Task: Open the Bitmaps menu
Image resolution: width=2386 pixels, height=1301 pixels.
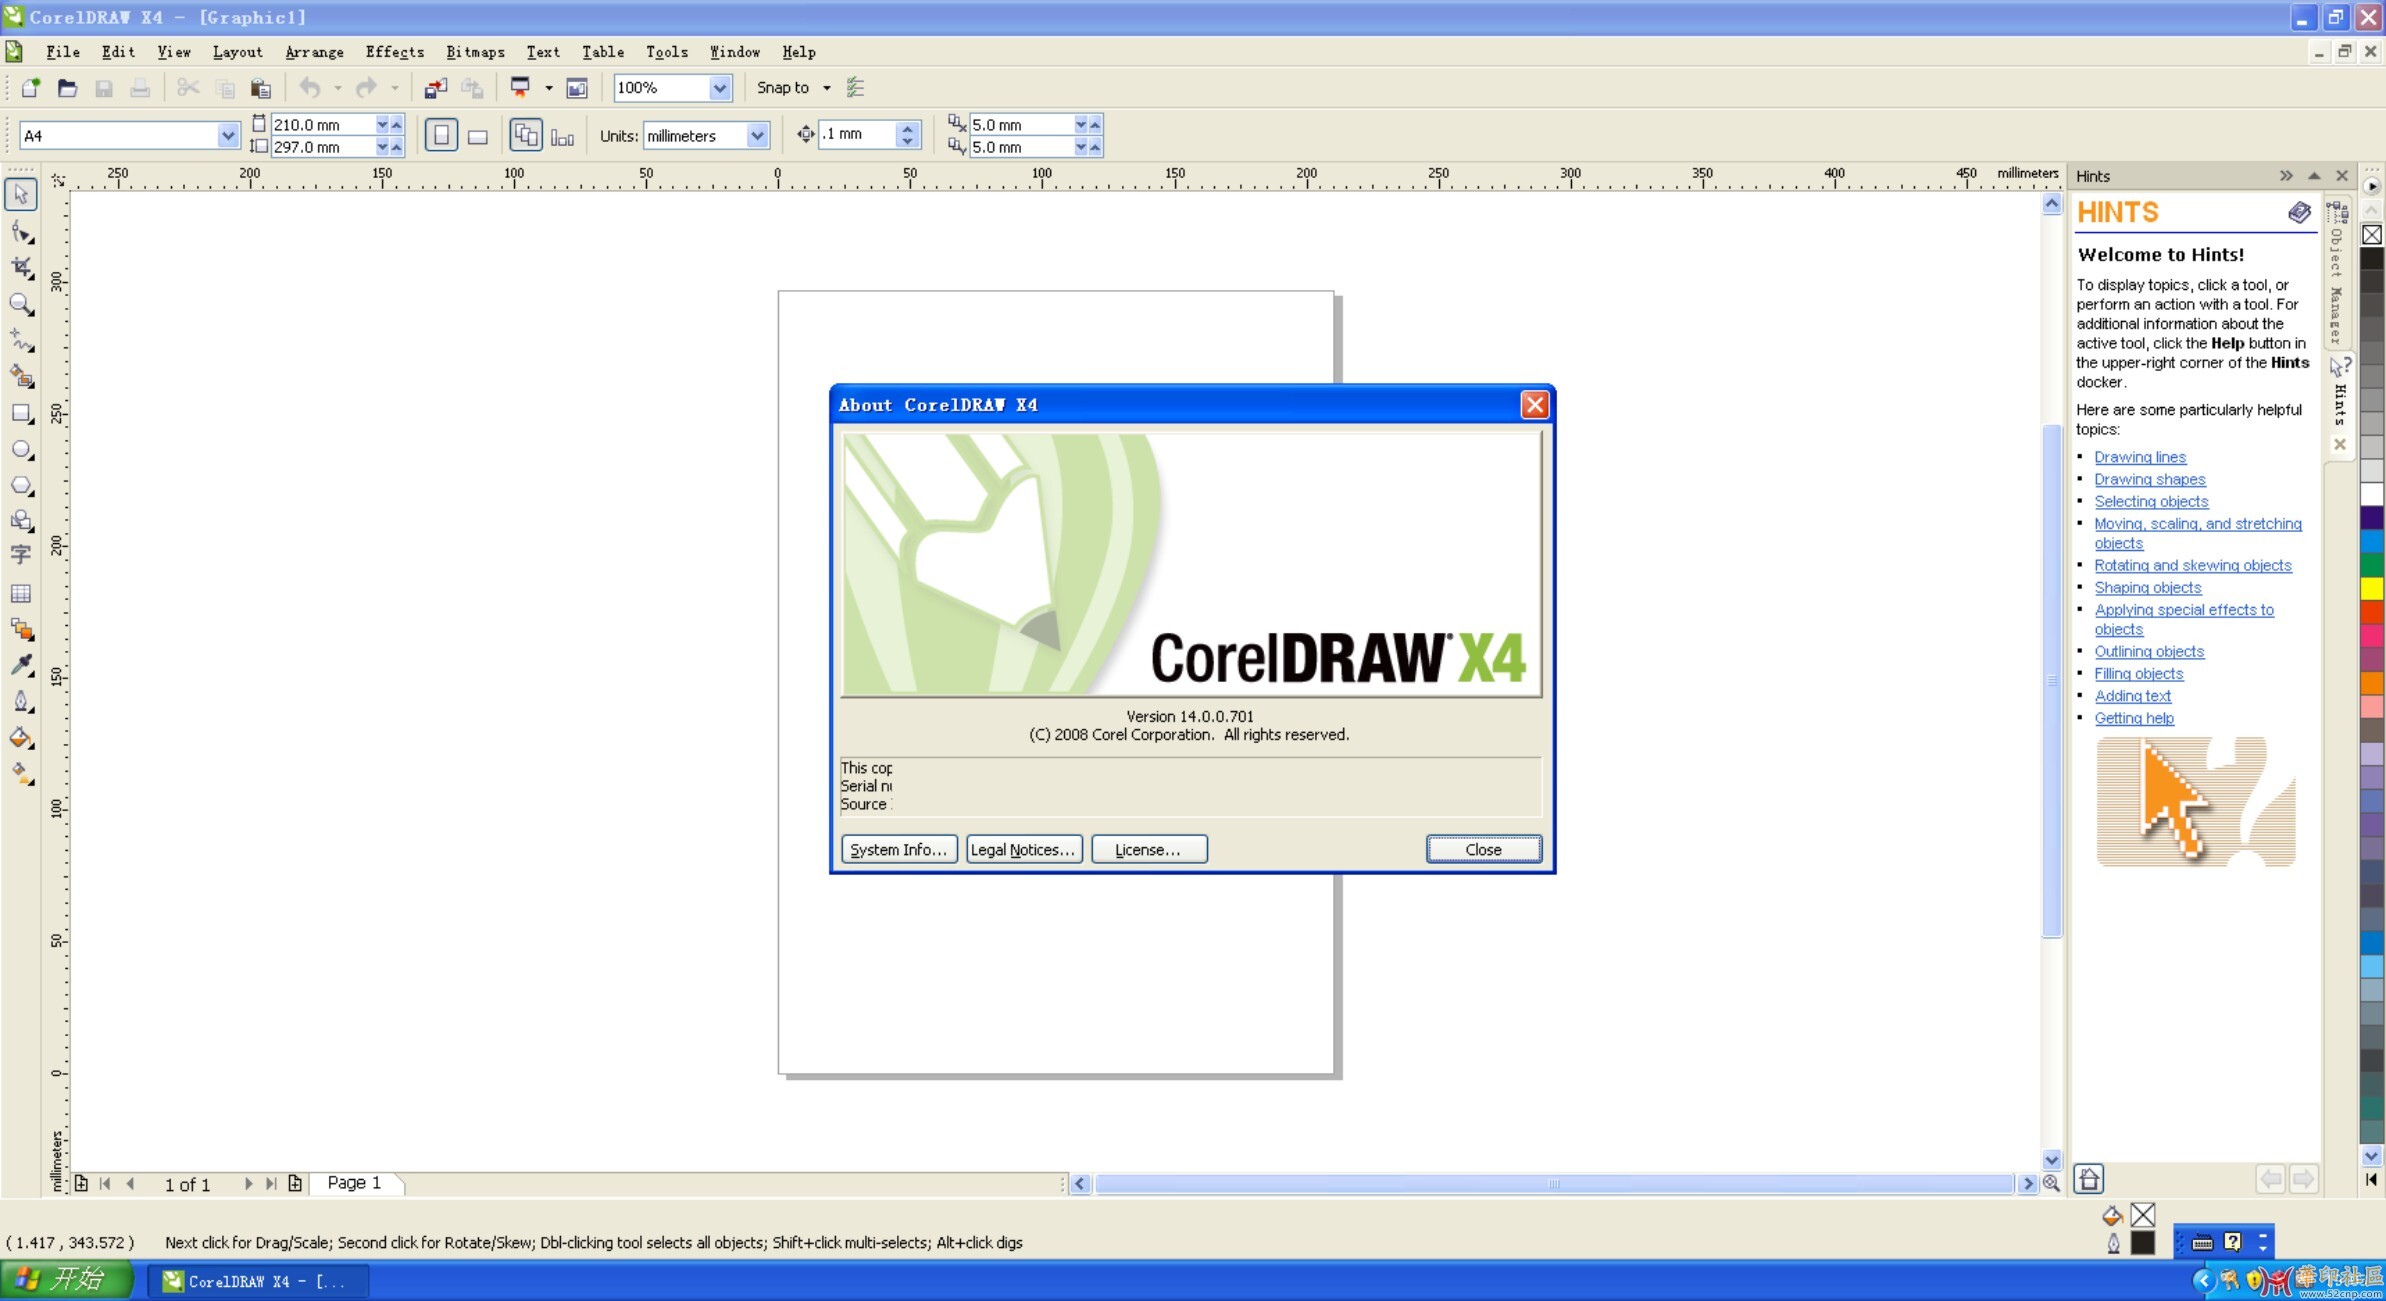Action: click(475, 52)
